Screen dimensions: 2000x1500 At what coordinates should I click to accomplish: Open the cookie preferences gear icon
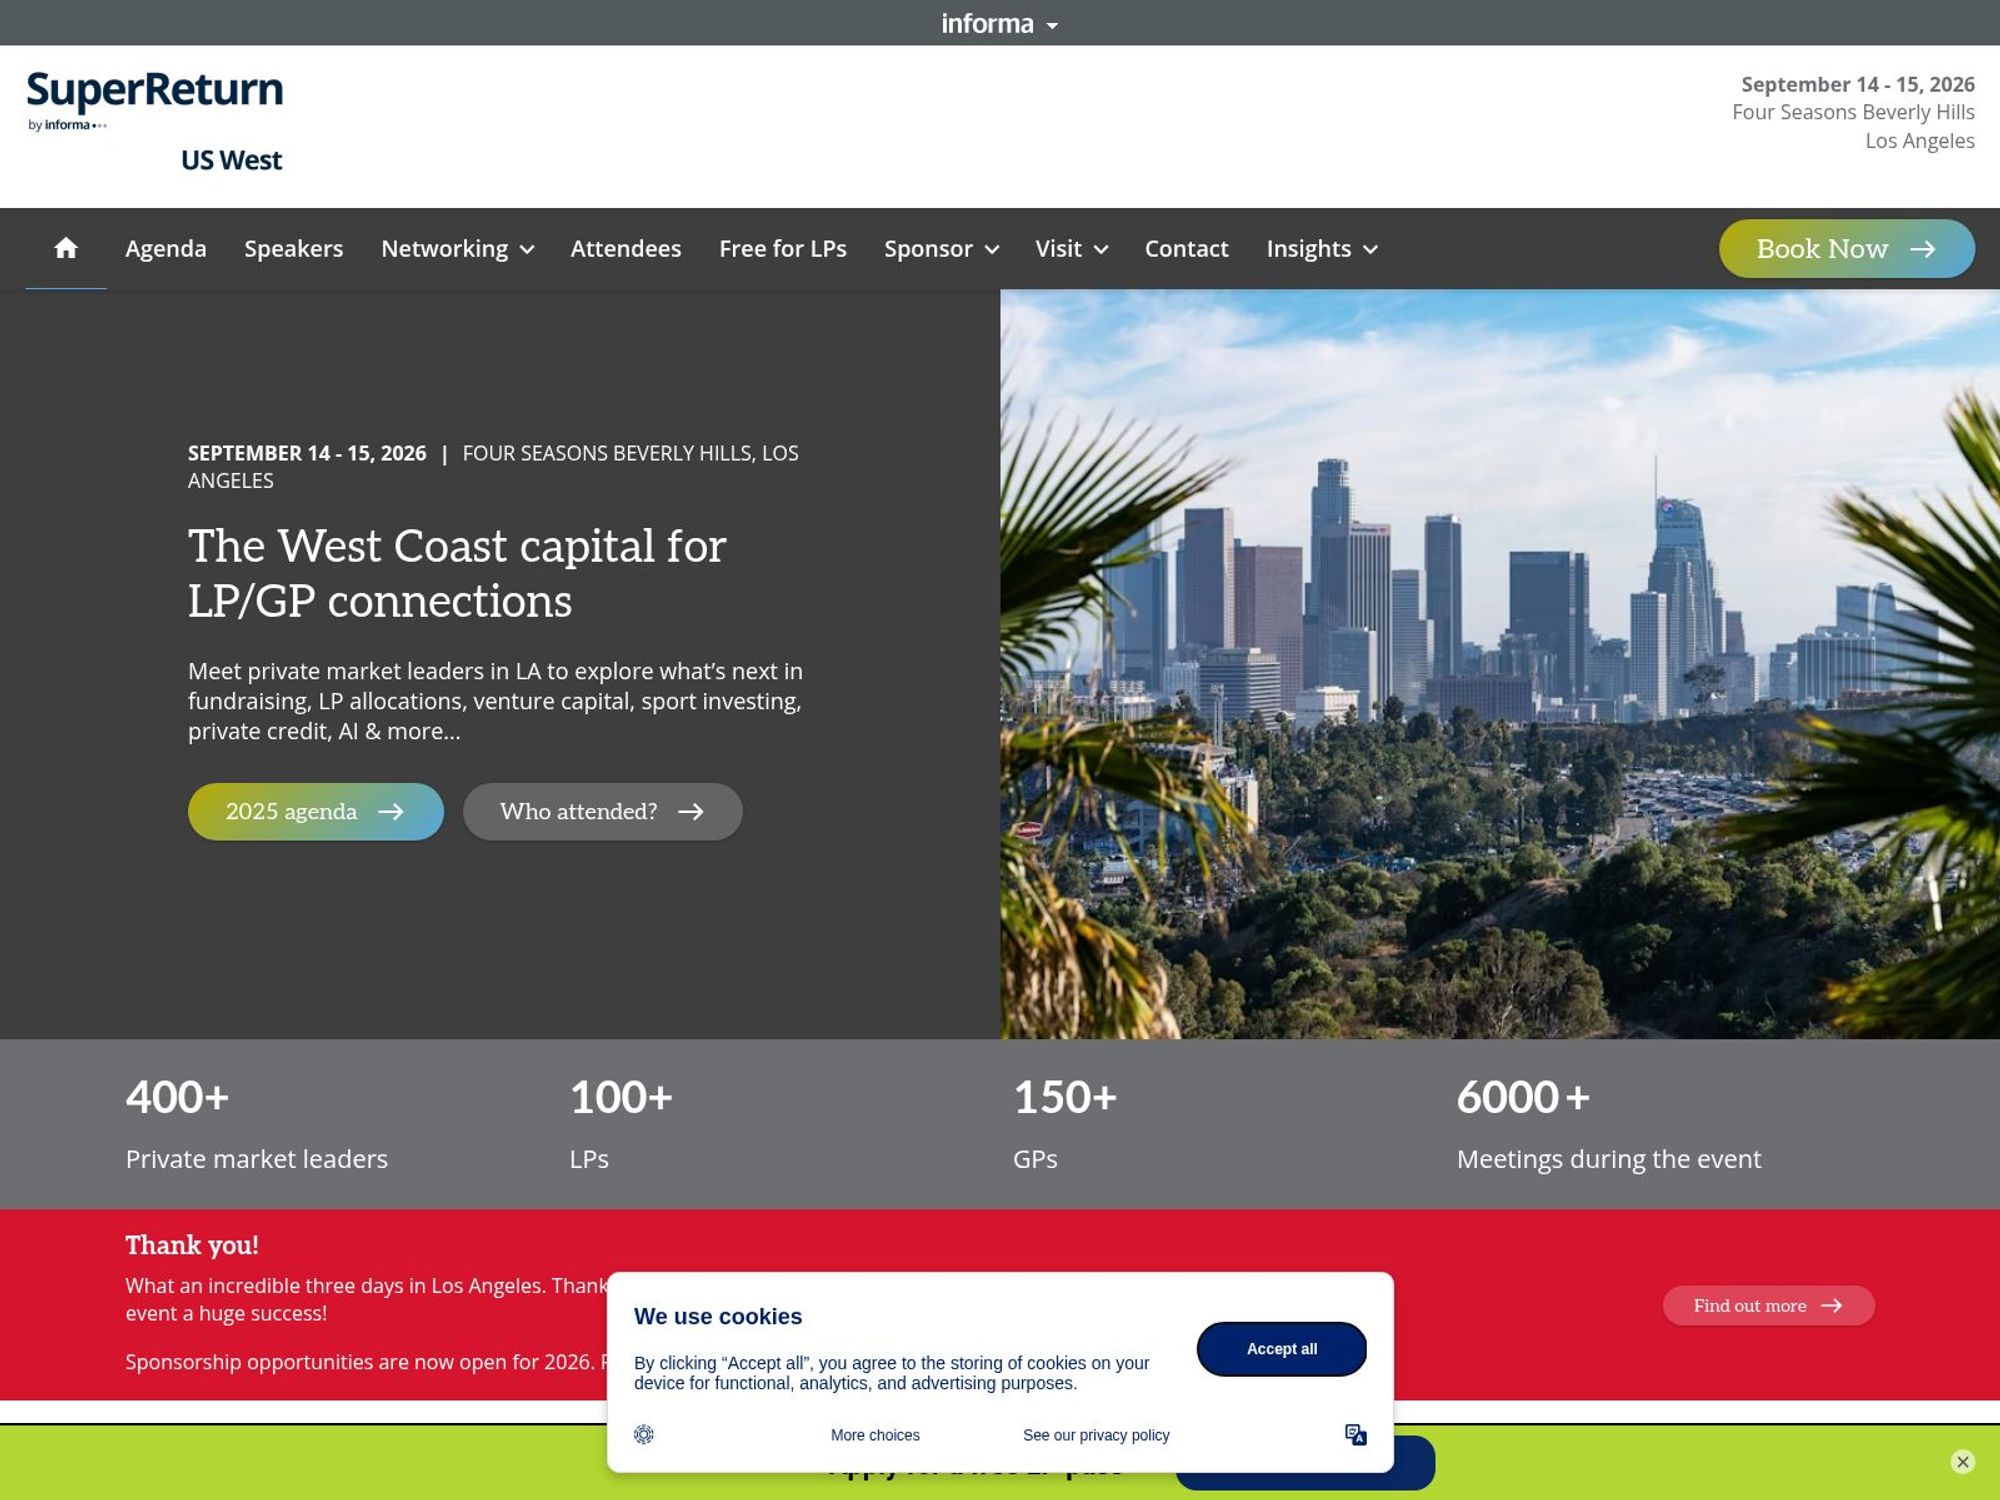tap(644, 1434)
